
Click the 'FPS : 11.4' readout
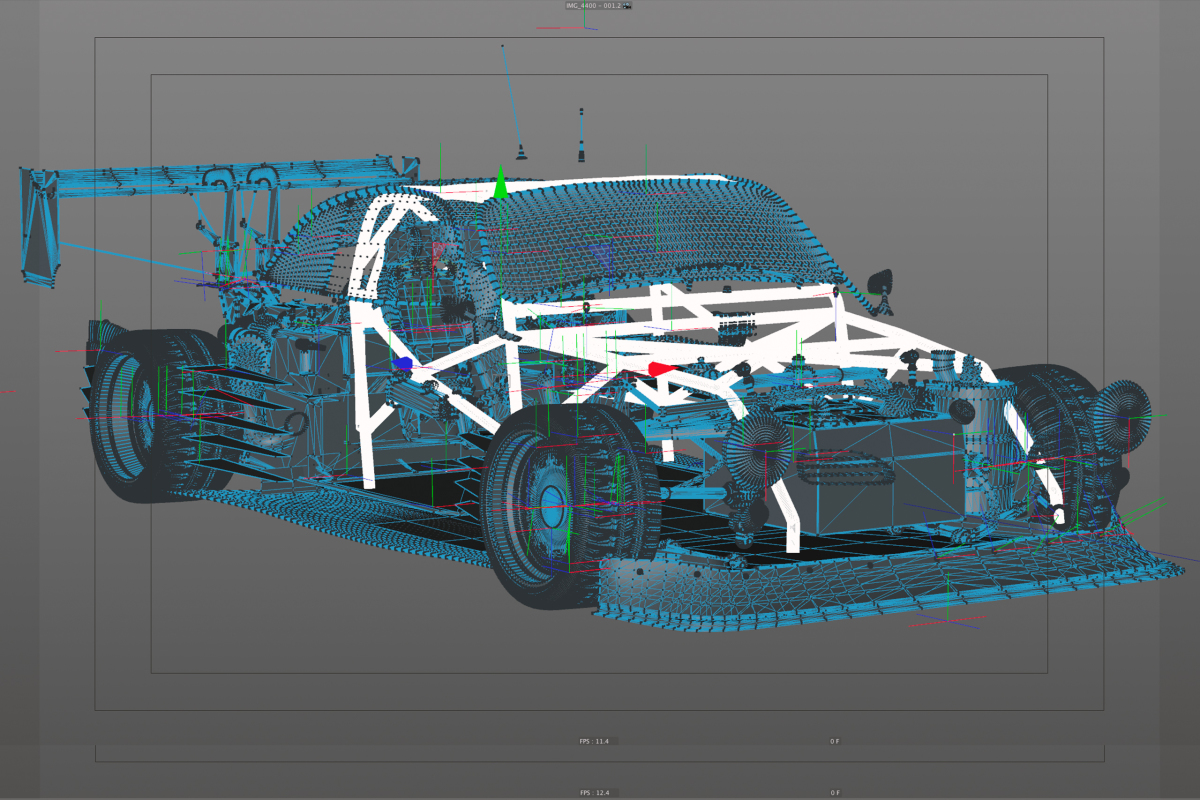click(594, 741)
